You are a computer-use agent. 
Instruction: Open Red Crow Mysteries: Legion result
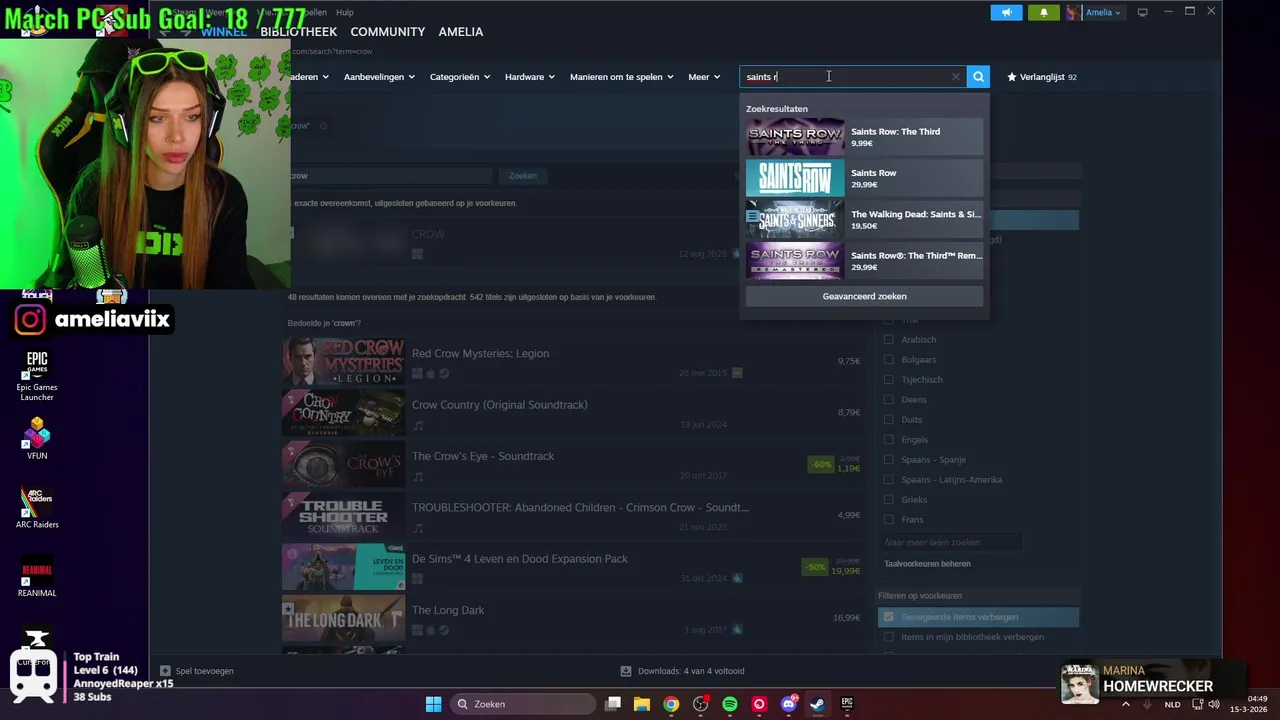point(572,361)
